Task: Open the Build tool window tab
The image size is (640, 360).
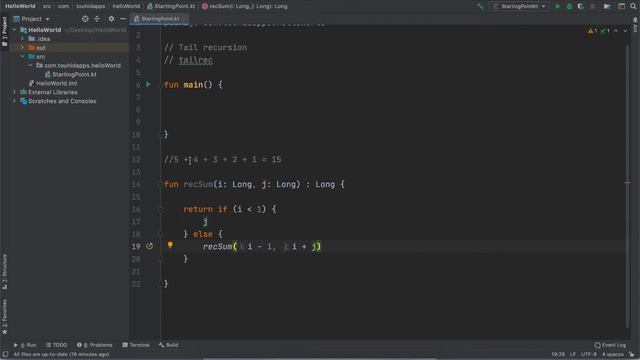Action: pos(168,345)
